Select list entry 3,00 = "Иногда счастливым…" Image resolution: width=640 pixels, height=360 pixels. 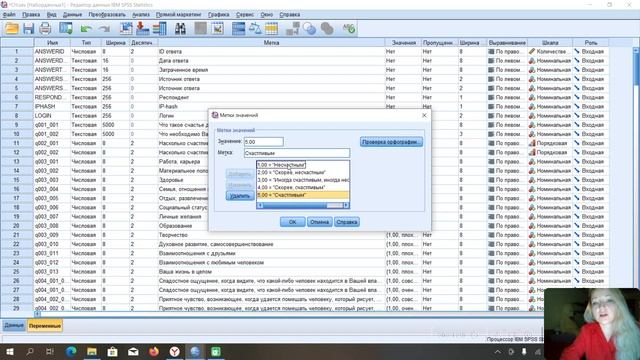(x=303, y=180)
